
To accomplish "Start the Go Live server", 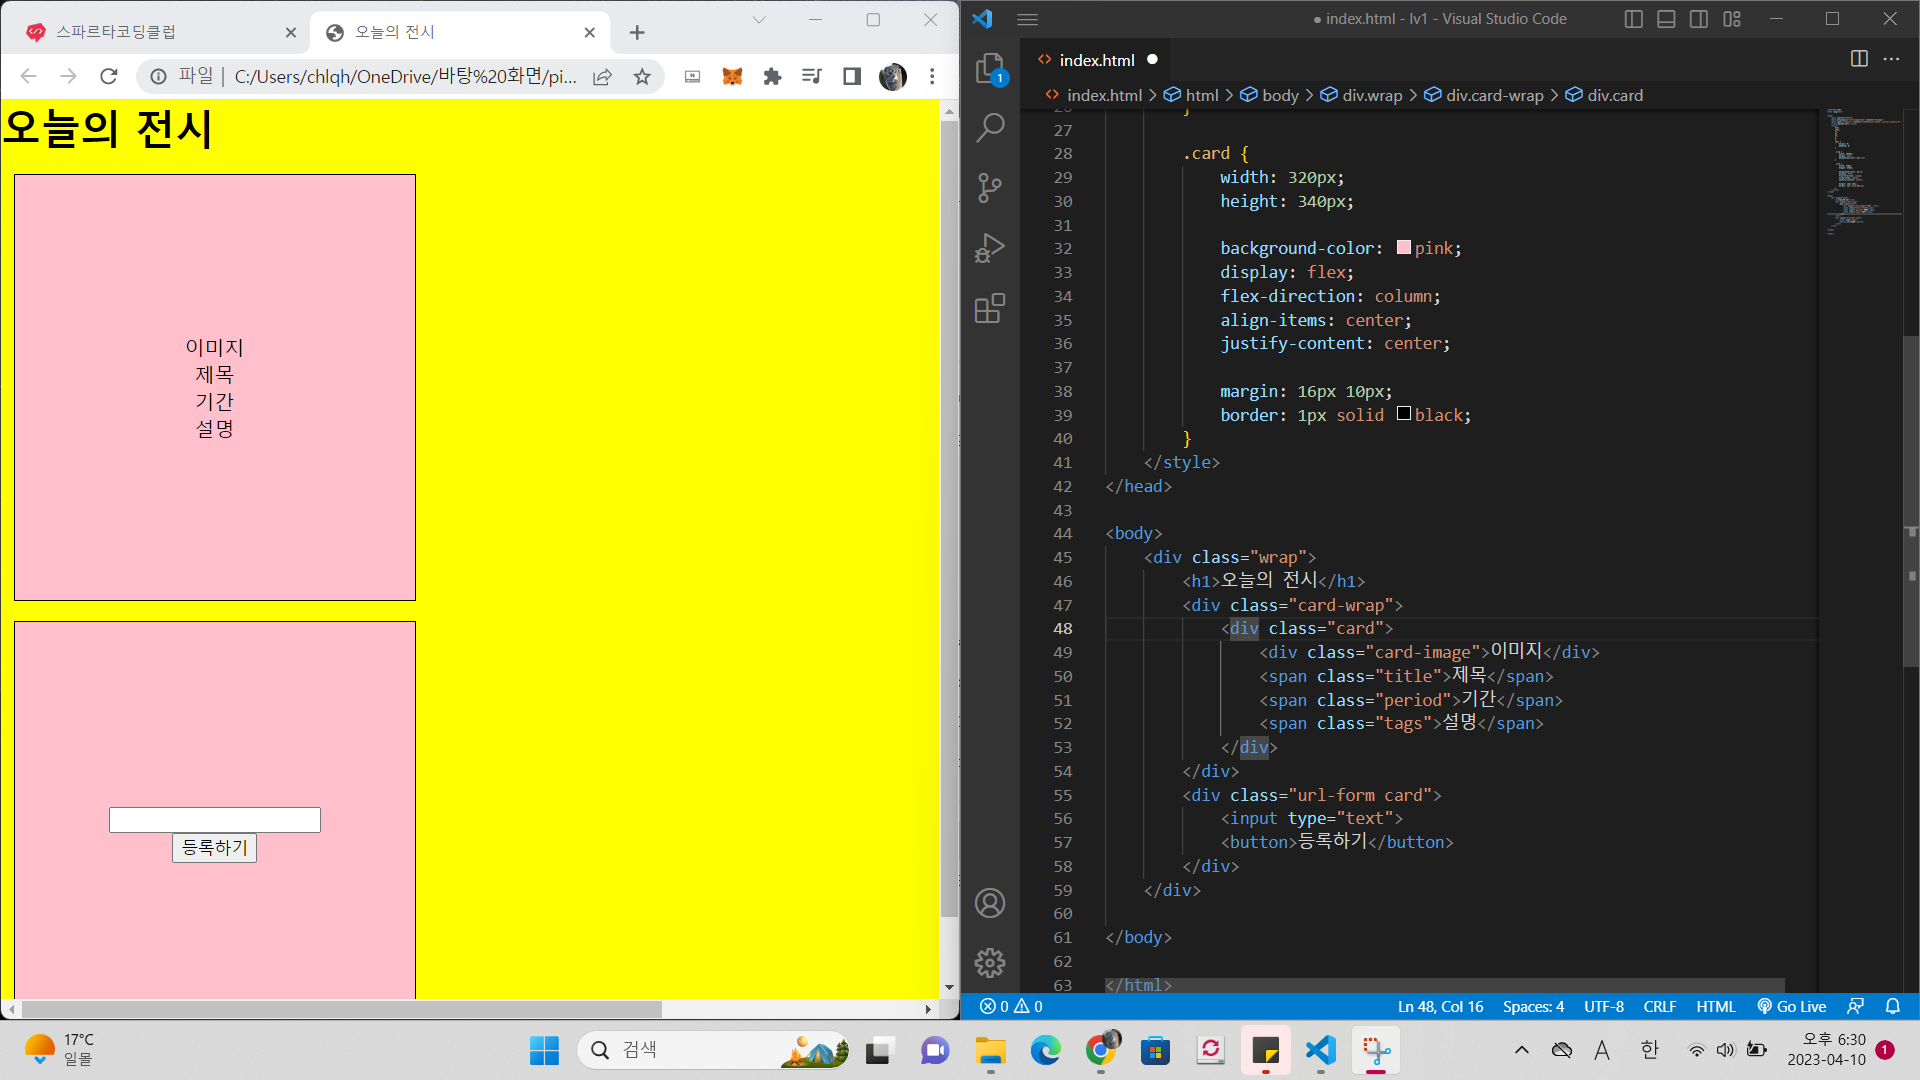I will 1792,1007.
